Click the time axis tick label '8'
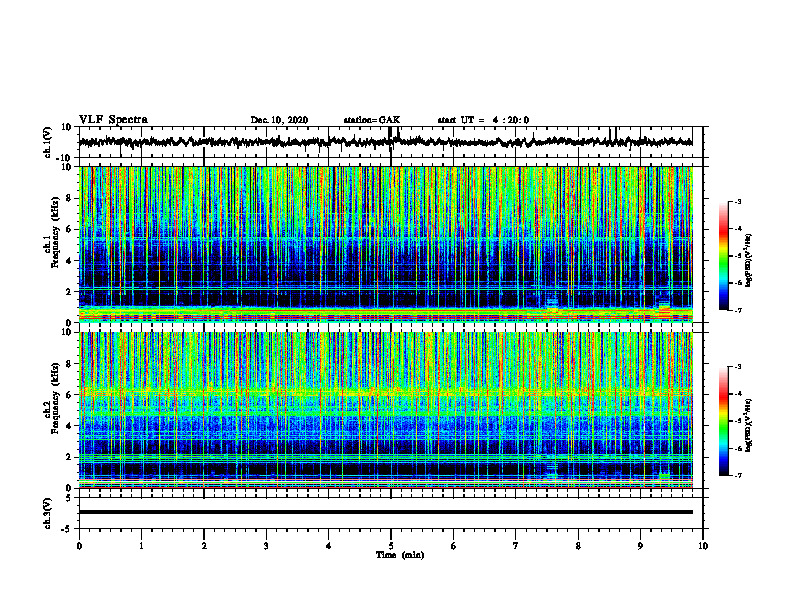Image resolution: width=792 pixels, height=612 pixels. pos(578,546)
